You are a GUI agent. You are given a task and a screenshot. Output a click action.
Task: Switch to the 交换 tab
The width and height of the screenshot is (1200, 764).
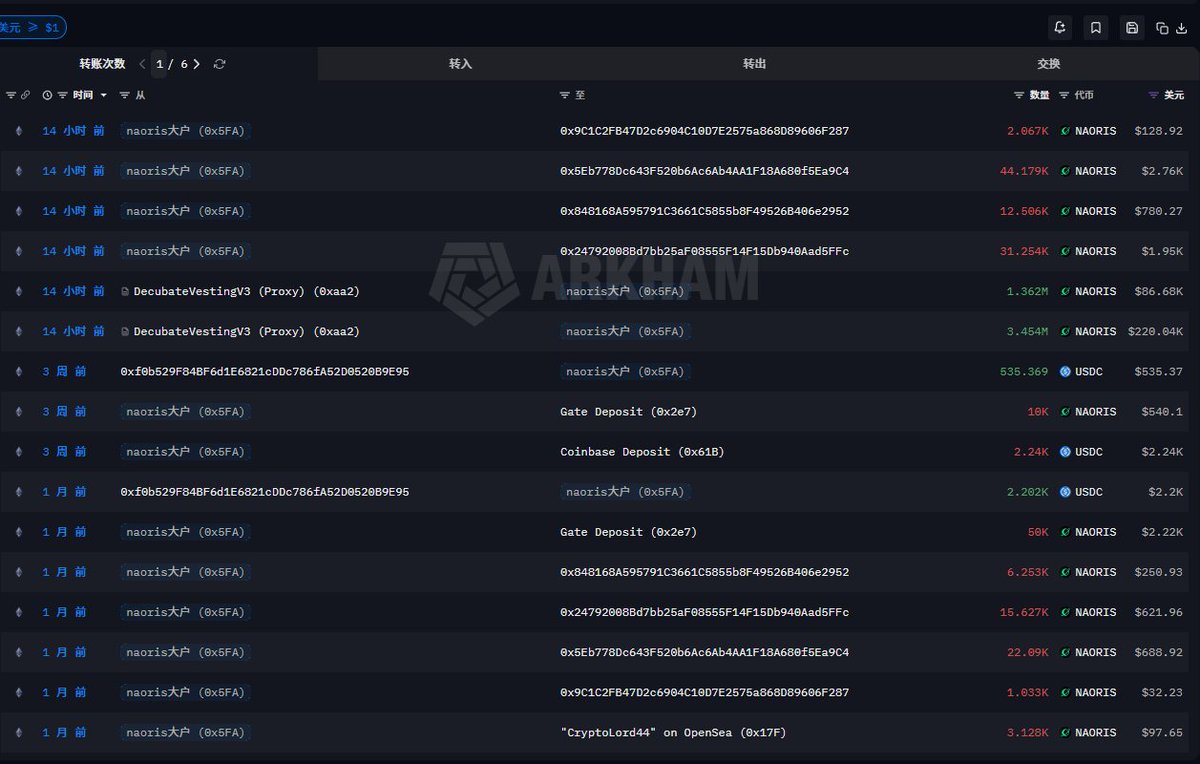tap(1048, 64)
